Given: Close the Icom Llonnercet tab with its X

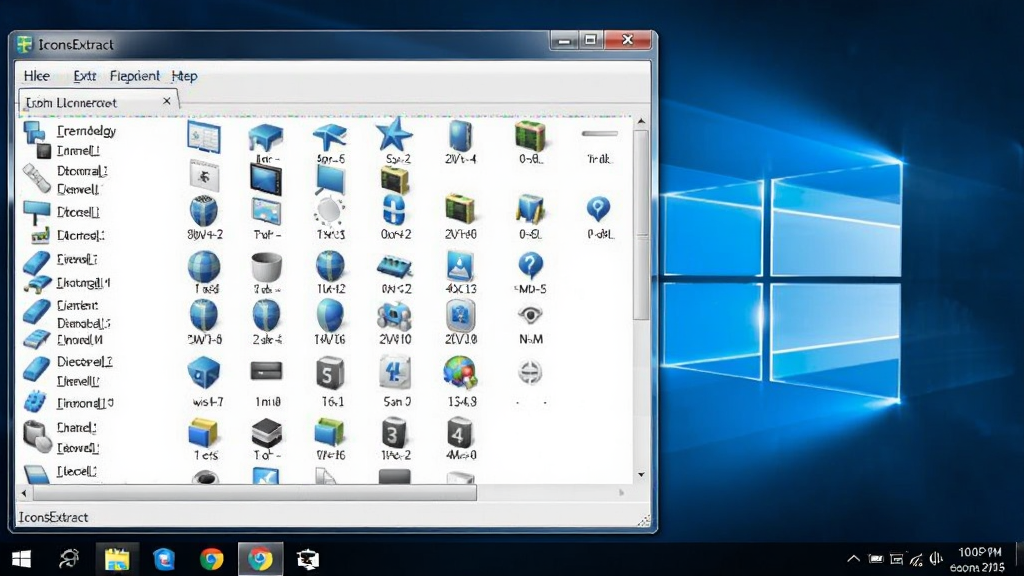Looking at the screenshot, I should coord(167,101).
